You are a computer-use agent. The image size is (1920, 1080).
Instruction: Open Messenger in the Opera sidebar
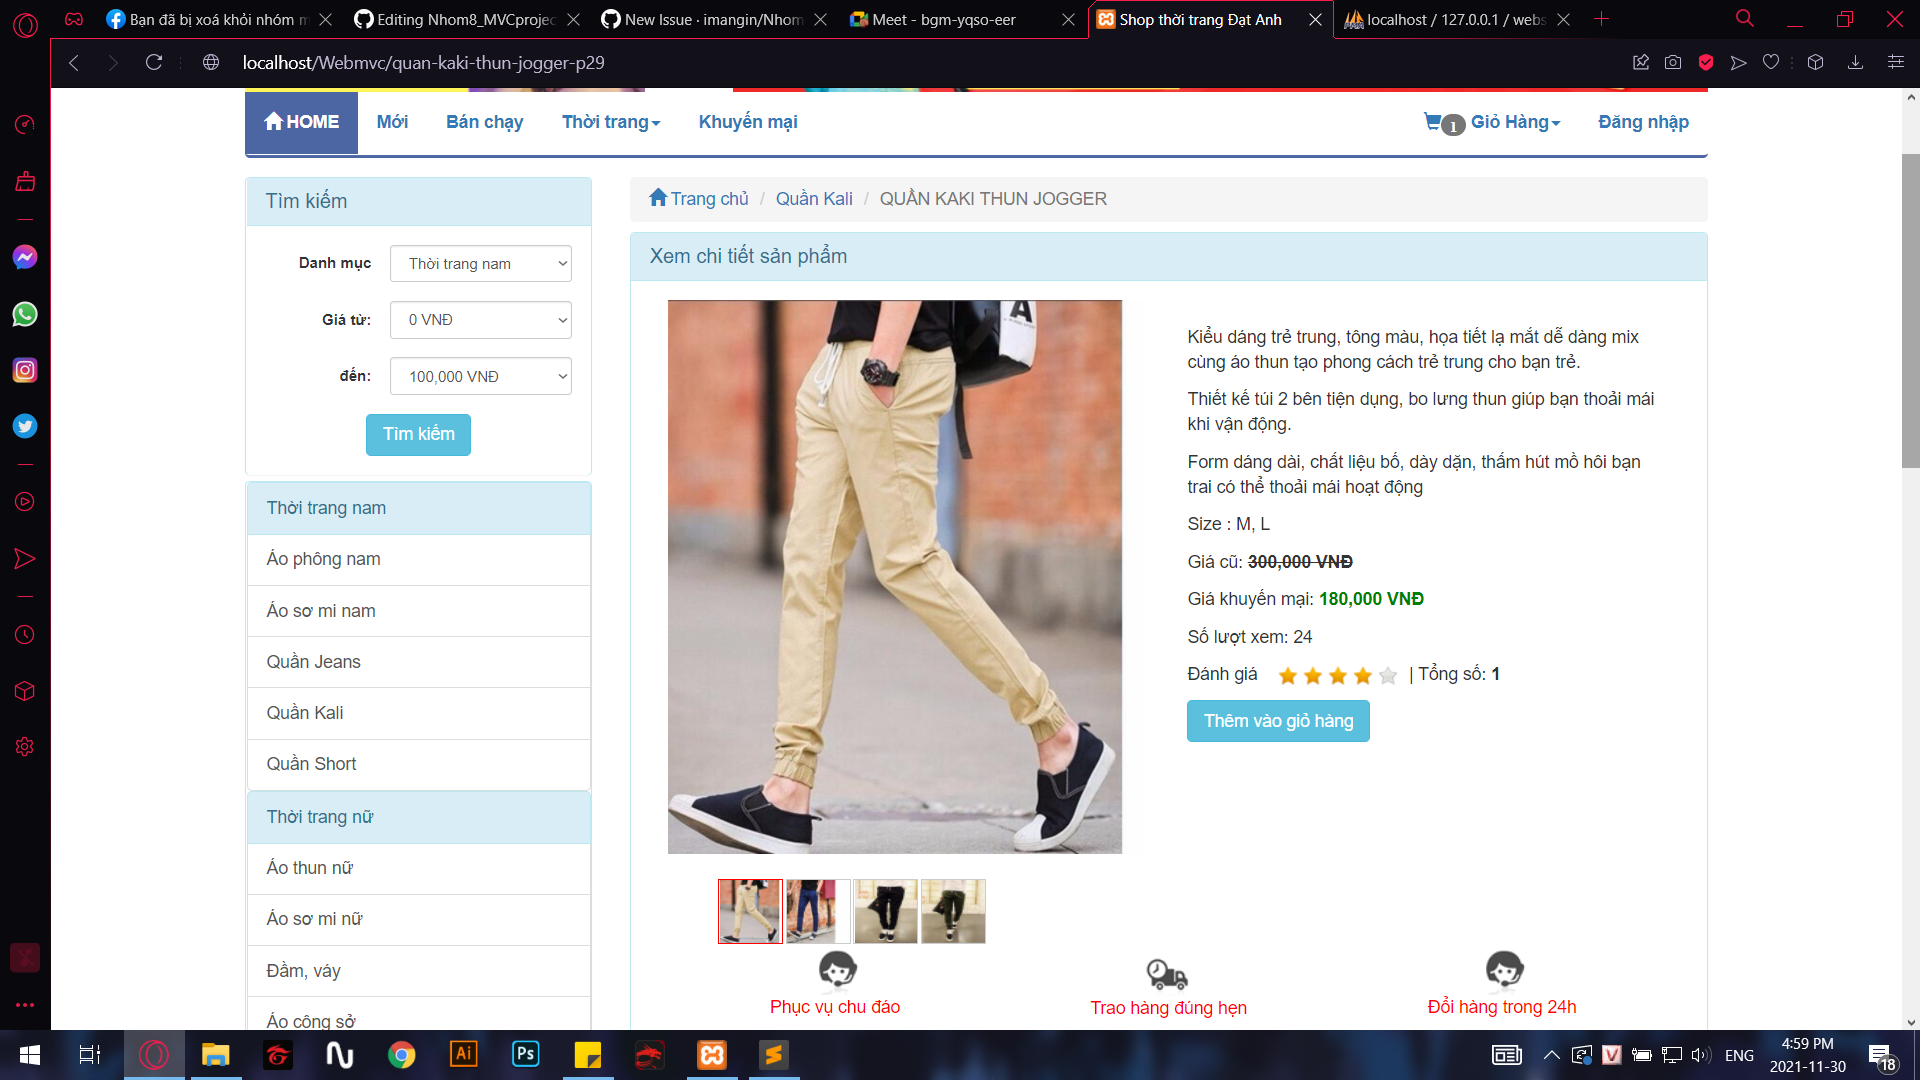click(25, 258)
